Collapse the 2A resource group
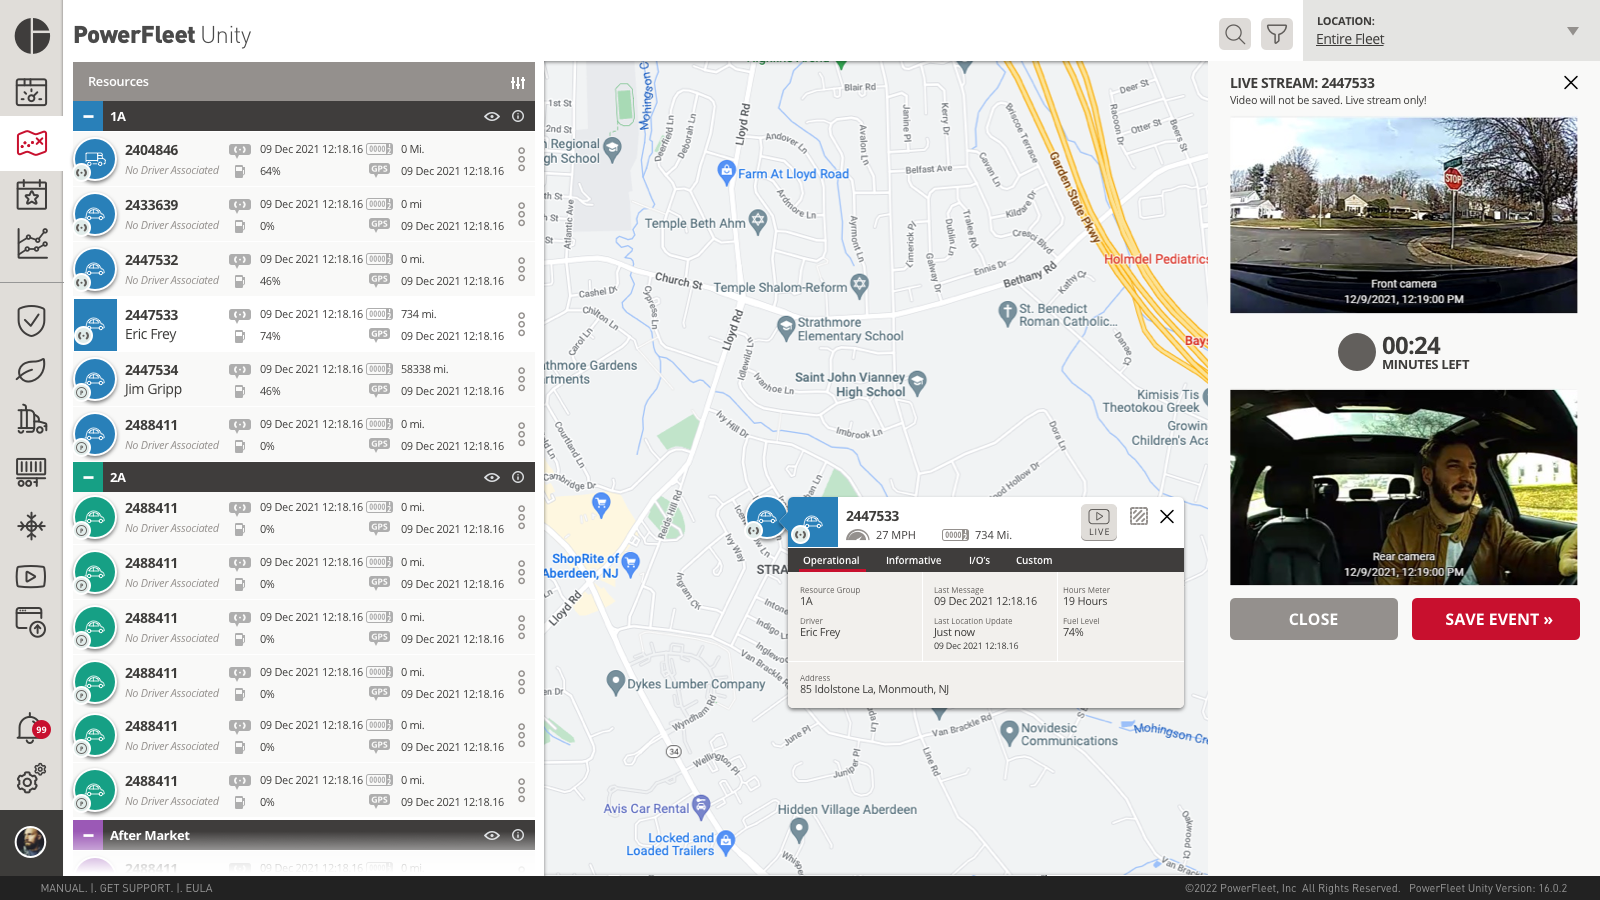 [88, 477]
